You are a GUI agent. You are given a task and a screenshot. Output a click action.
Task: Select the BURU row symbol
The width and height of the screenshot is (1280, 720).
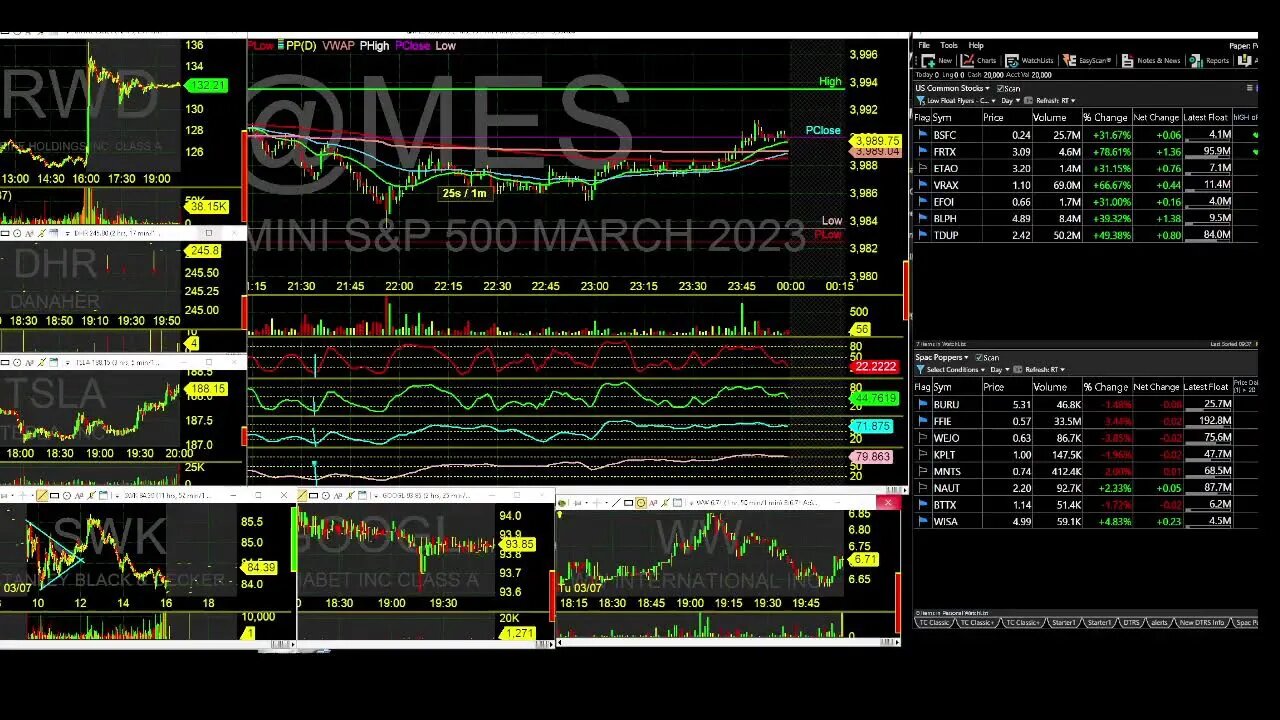(x=945, y=404)
